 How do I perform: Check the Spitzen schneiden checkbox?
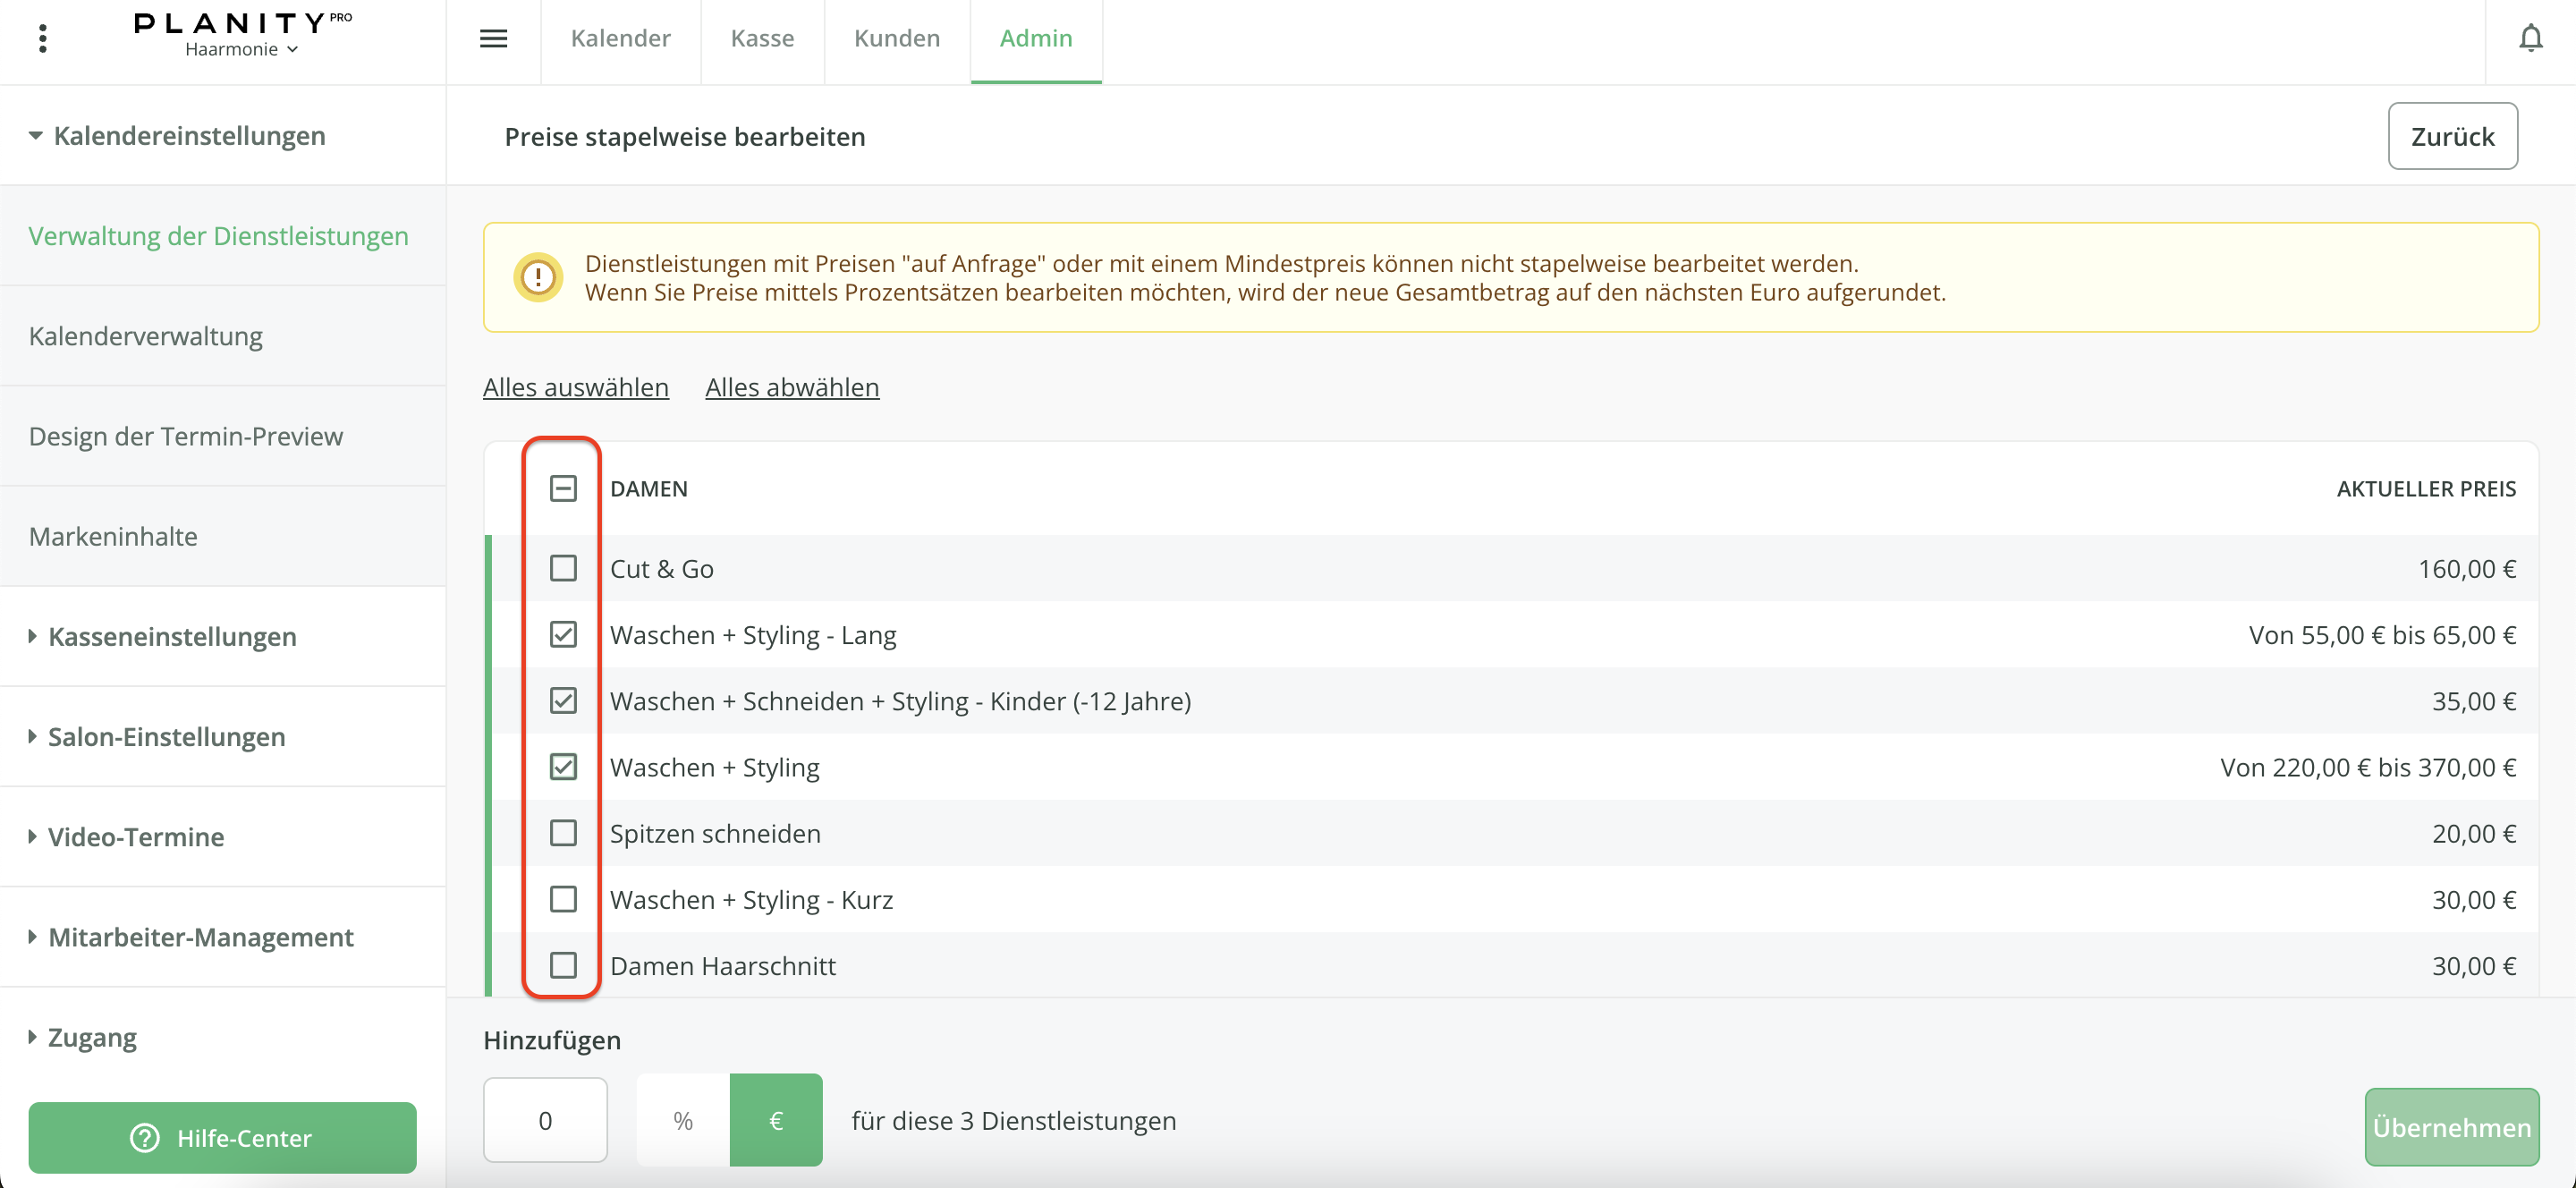pos(563,833)
